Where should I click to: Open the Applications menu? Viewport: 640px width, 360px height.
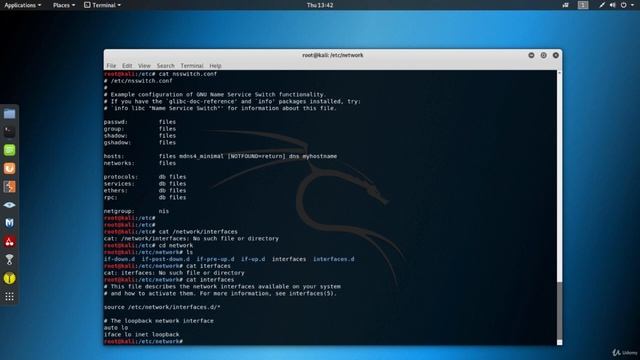(x=22, y=5)
